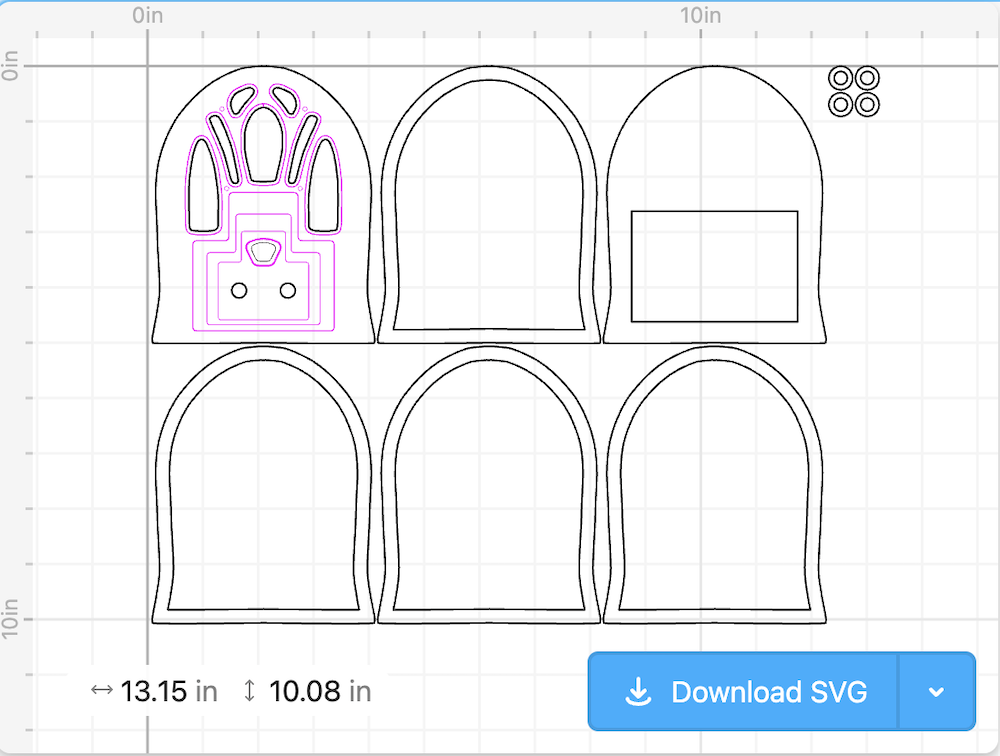
Task: Select the bottom-right arch frame piece
Action: click(714, 484)
